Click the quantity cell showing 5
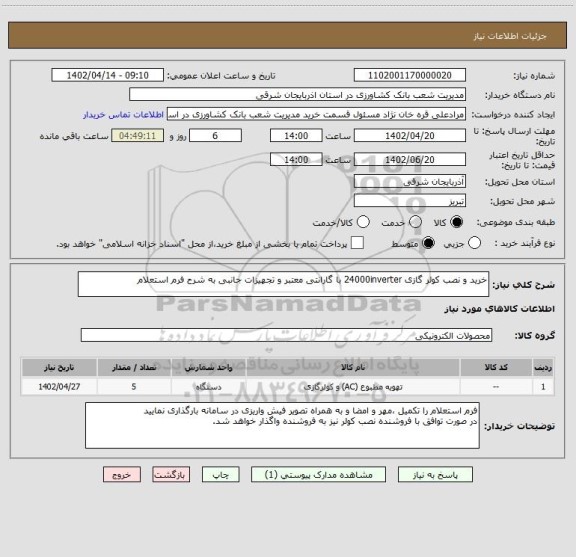Viewport: 576px width, 557px height. (x=134, y=387)
